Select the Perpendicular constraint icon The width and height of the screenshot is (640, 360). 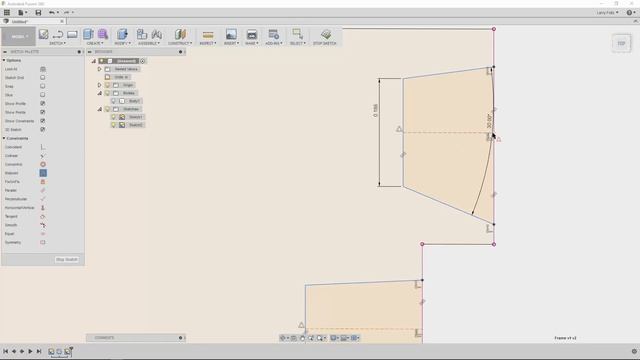[43, 199]
